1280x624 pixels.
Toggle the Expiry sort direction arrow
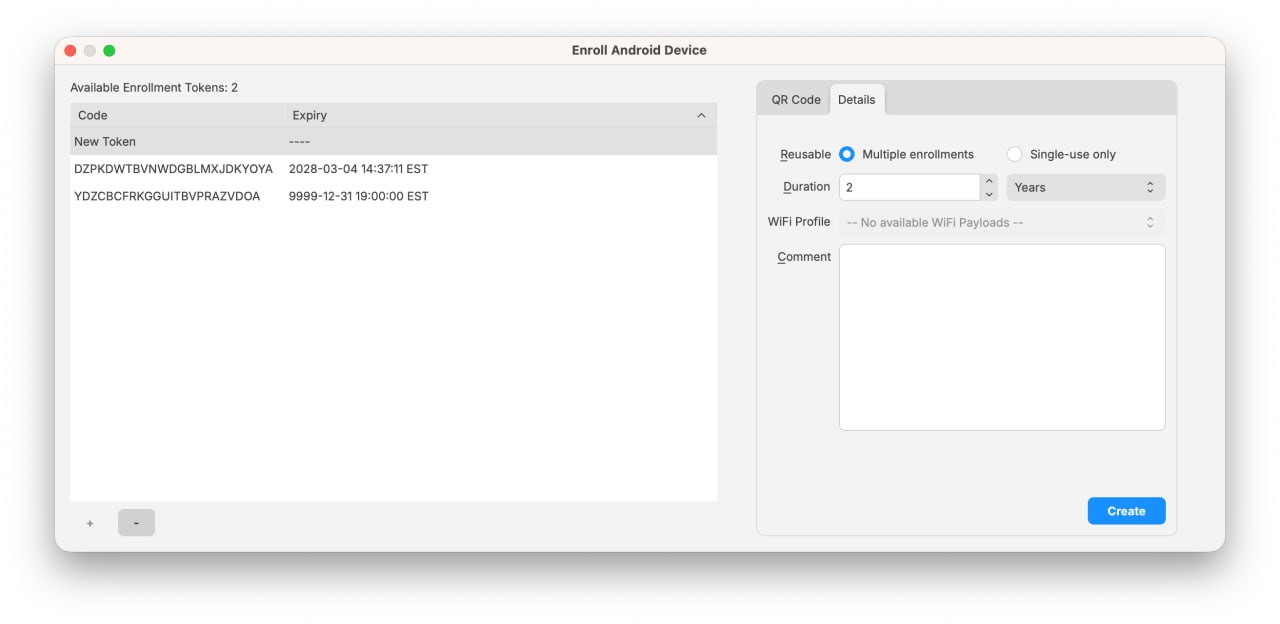701,116
